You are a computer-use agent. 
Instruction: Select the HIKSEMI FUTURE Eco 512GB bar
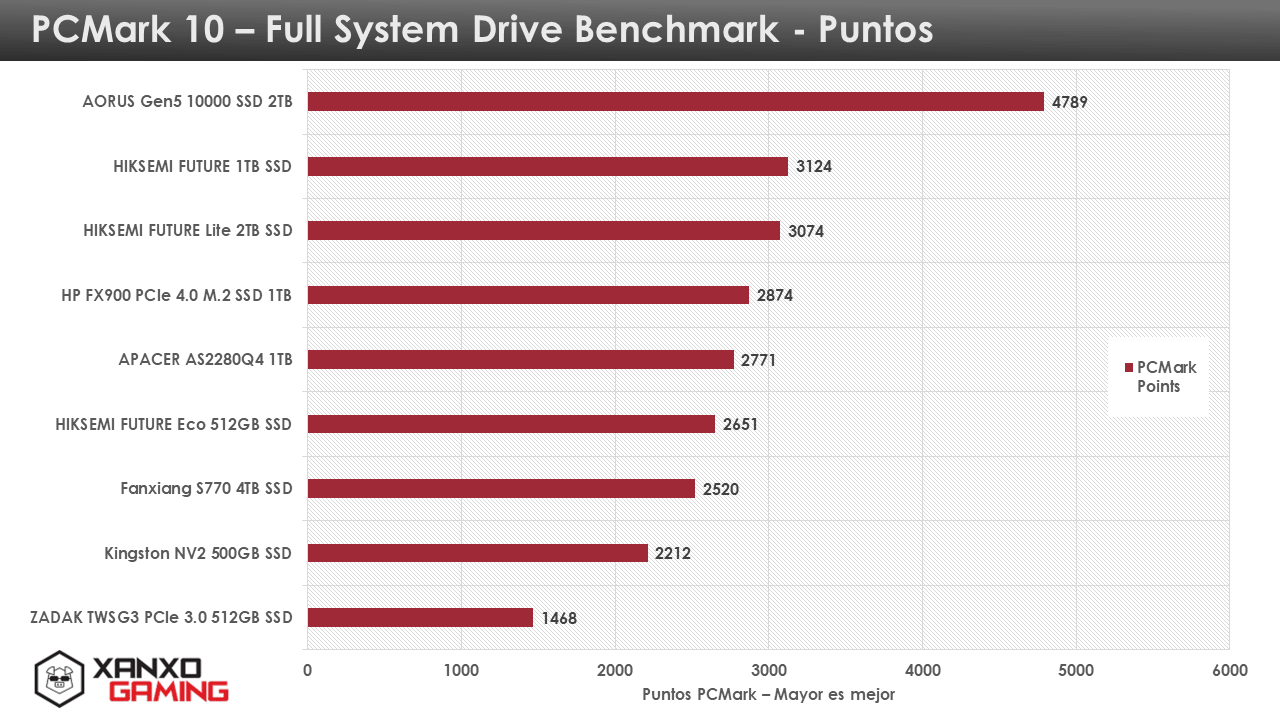tap(511, 424)
